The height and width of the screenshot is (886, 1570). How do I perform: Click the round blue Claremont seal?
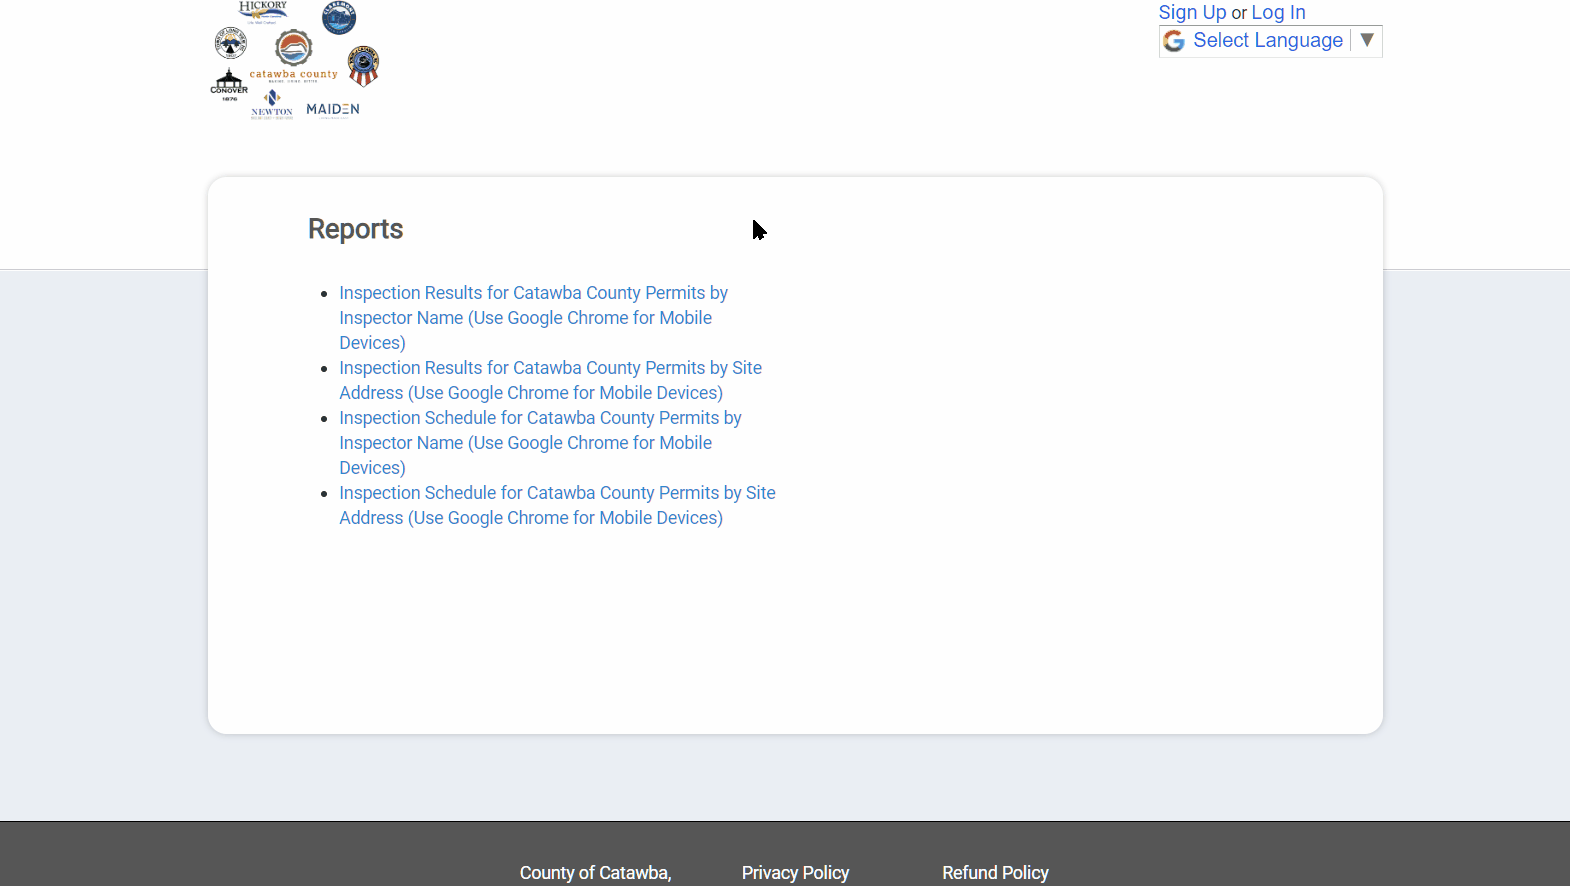click(339, 17)
